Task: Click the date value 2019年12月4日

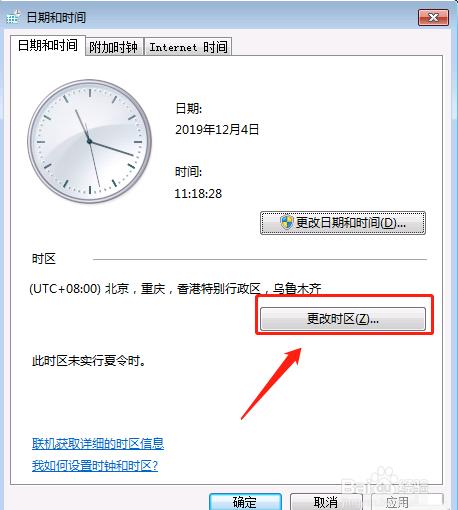Action: coord(217,129)
